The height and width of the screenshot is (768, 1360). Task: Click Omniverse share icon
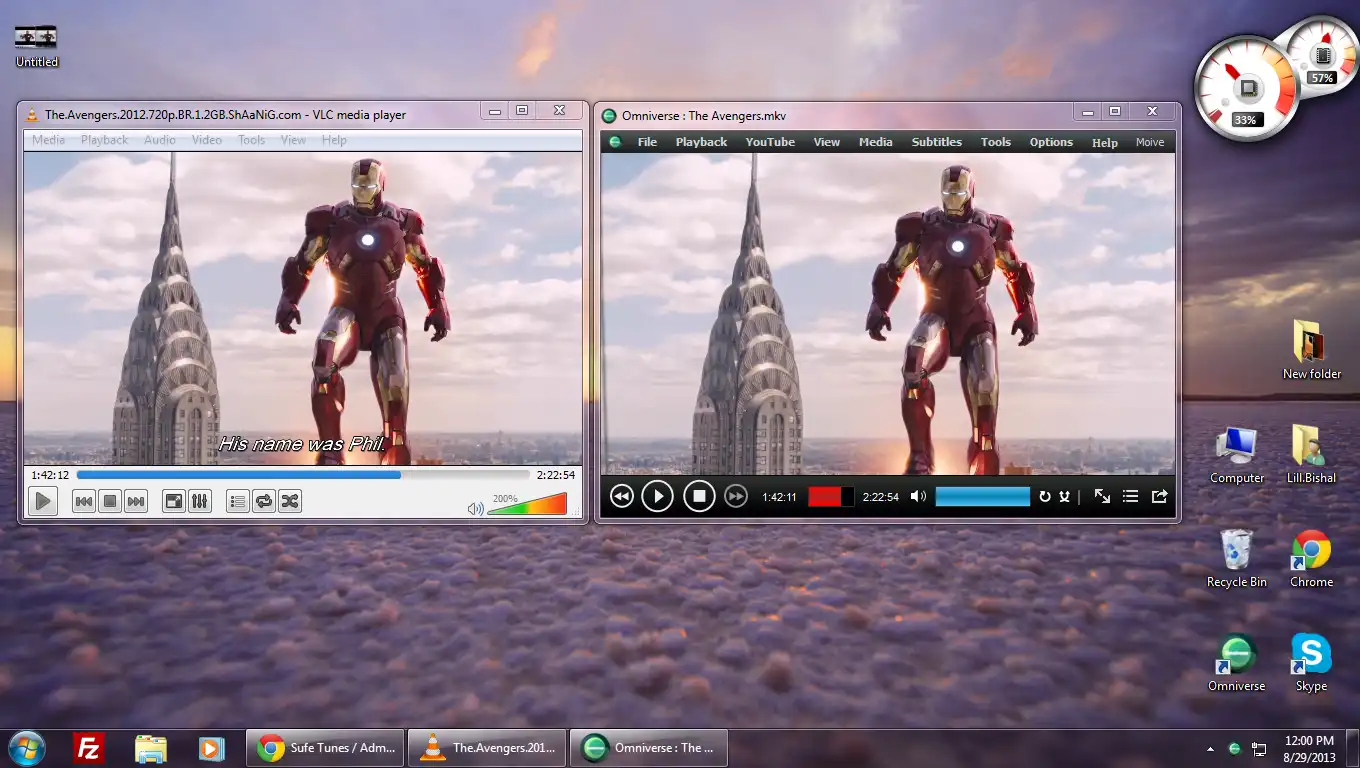pos(1159,496)
